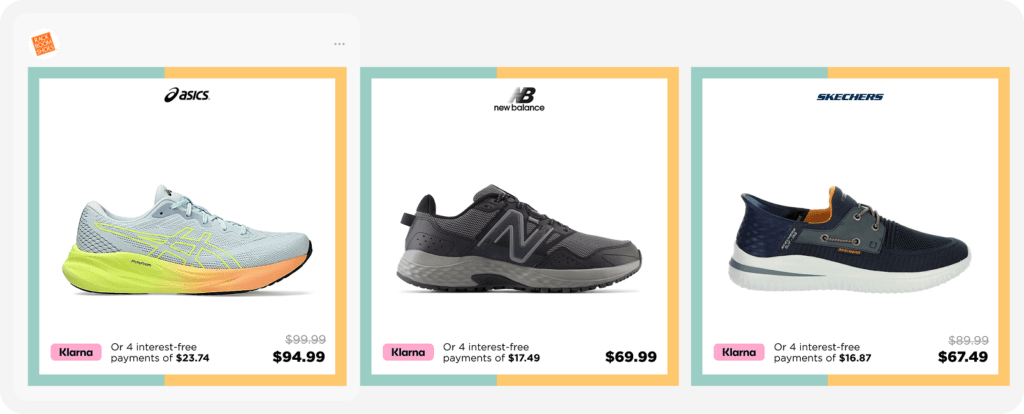This screenshot has width=1024, height=414.
Task: Open the three-dots more options menu
Action: [x=339, y=44]
